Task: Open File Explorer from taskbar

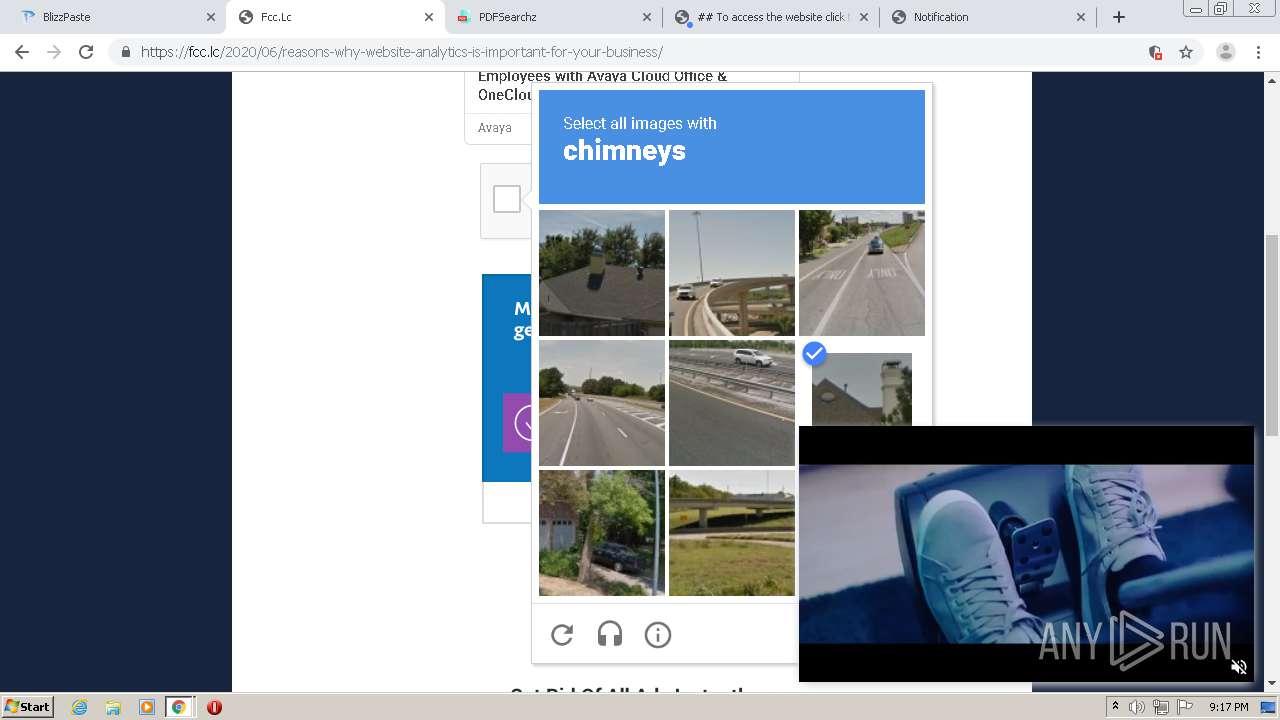Action: [113, 707]
